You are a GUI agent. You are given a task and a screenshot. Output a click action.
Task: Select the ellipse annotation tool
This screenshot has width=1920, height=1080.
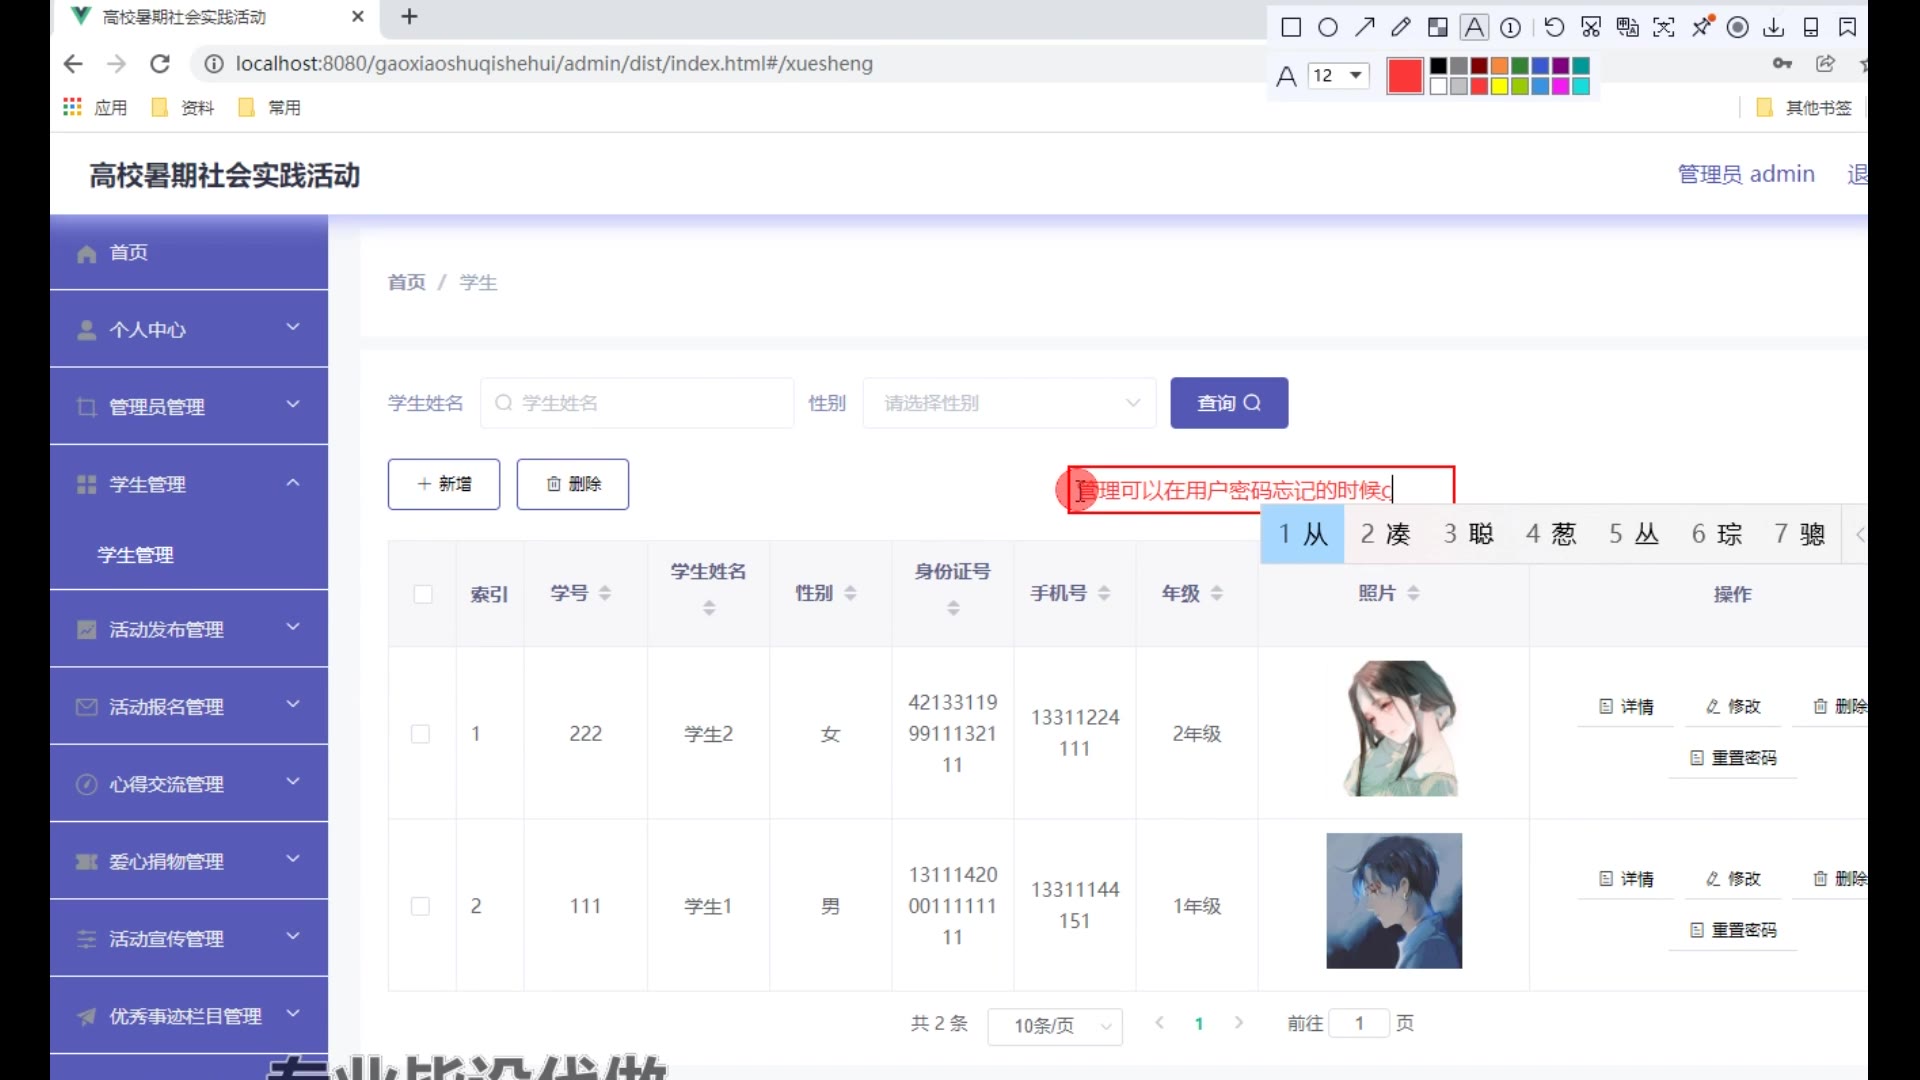click(1328, 27)
